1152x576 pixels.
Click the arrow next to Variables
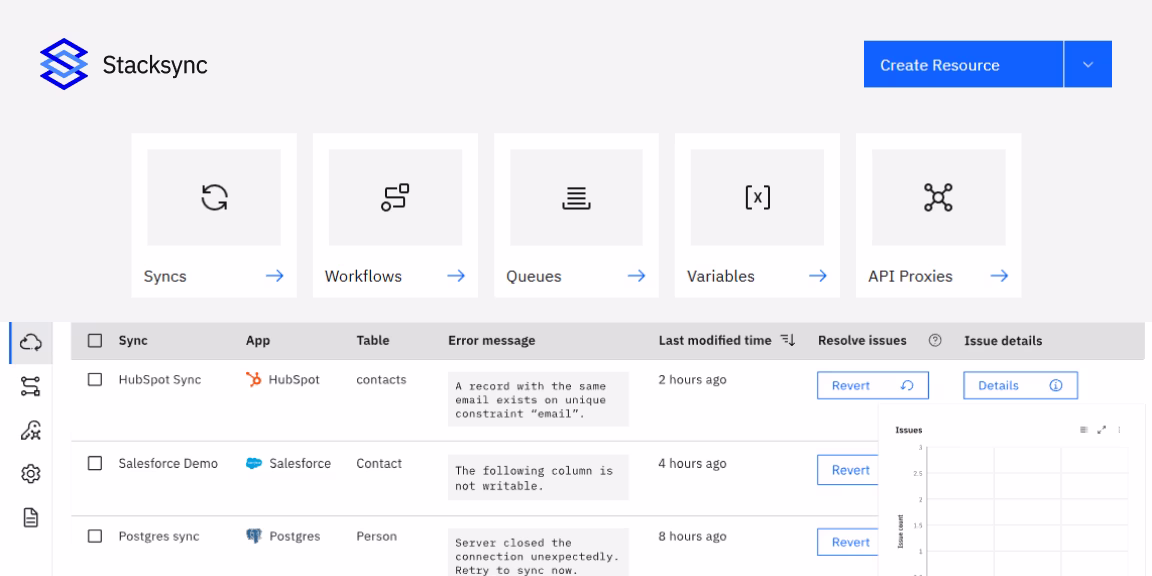coord(818,276)
